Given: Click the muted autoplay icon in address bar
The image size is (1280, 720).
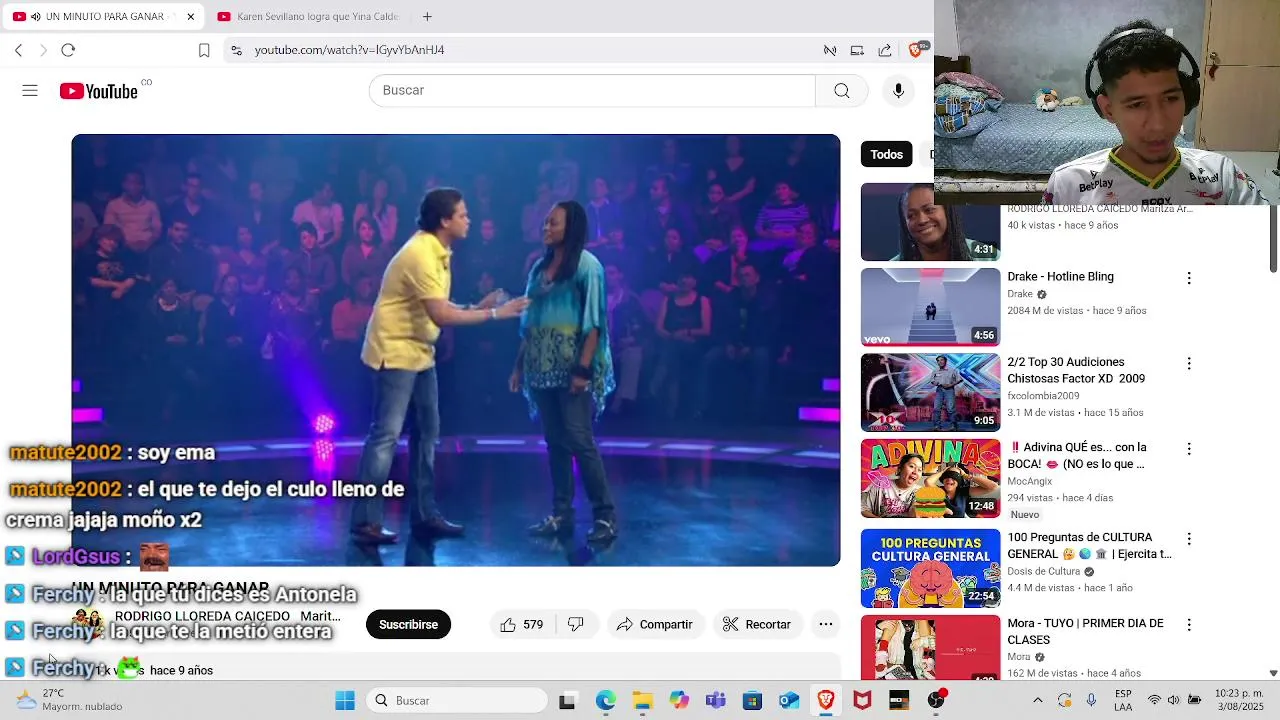Looking at the screenshot, I should [829, 50].
